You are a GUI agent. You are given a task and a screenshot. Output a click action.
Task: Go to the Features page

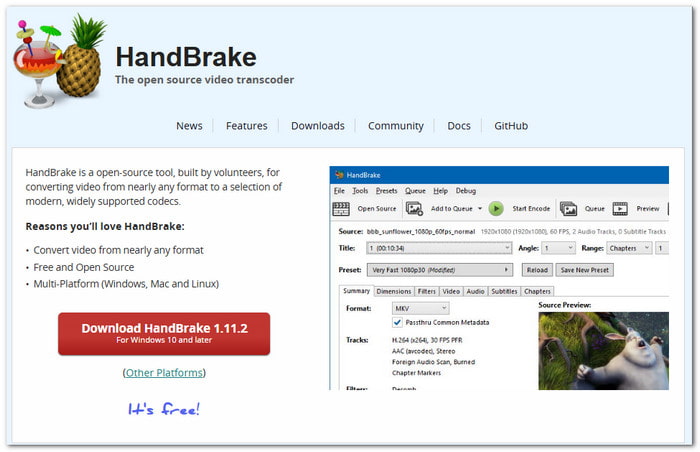click(x=246, y=126)
